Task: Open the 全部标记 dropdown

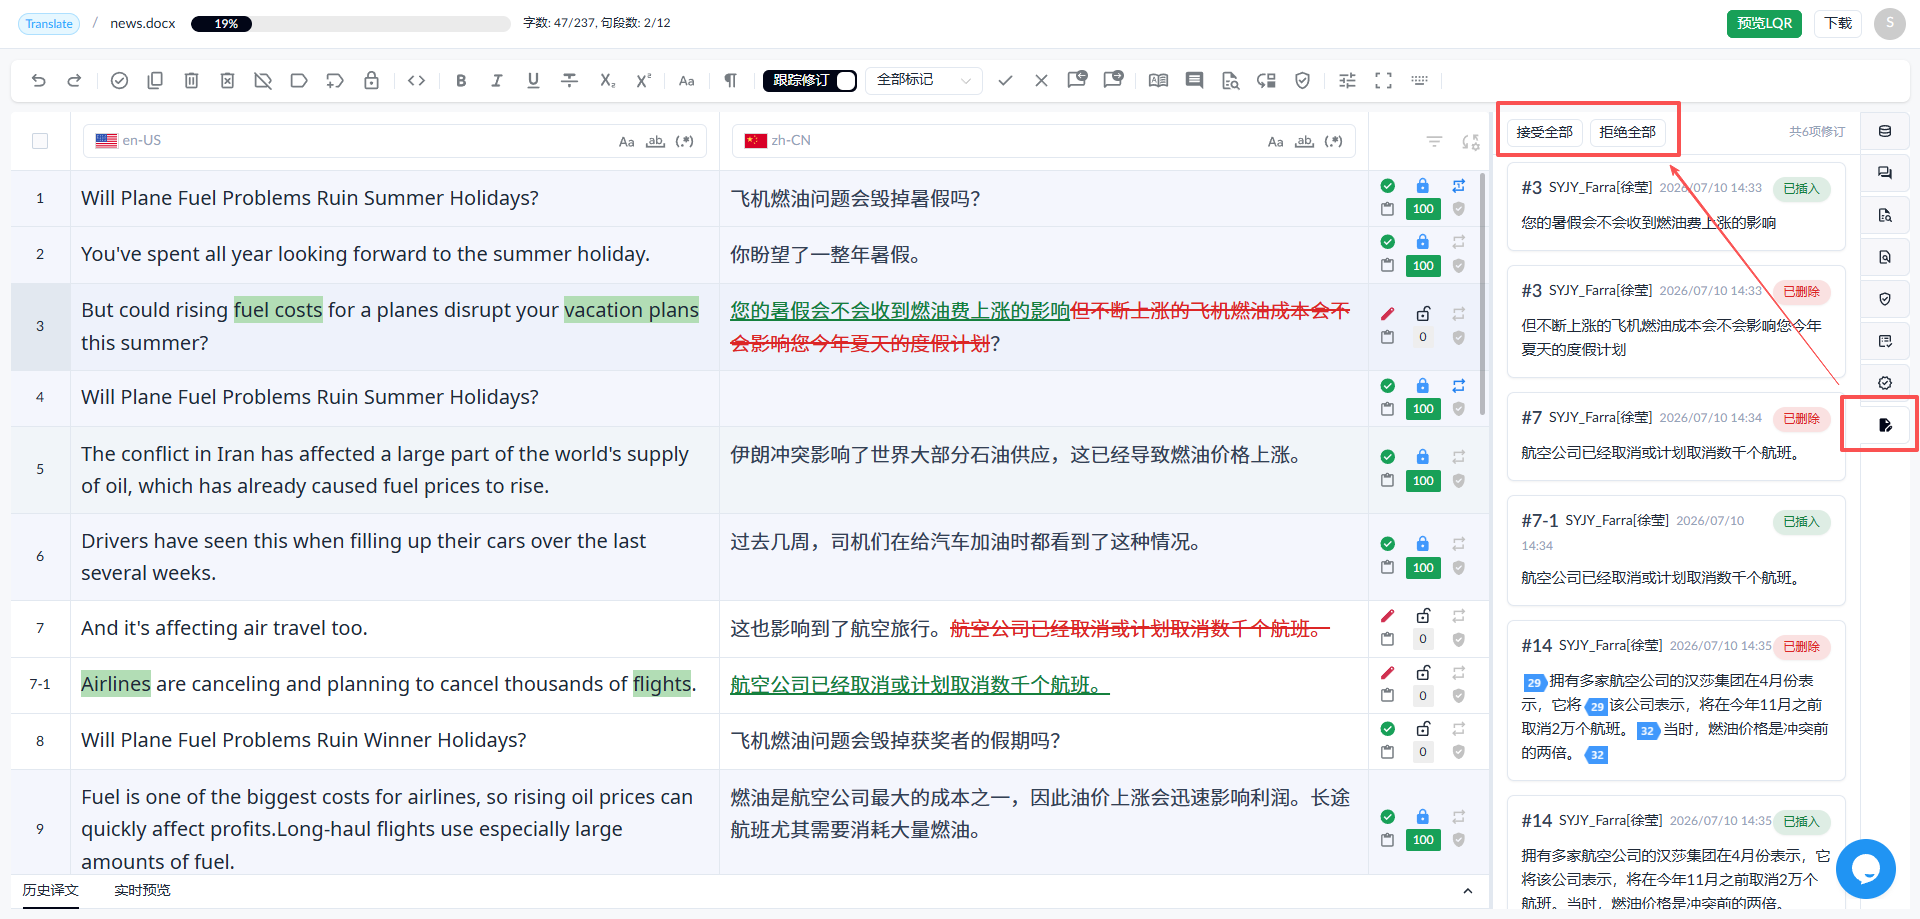Action: coord(923,80)
